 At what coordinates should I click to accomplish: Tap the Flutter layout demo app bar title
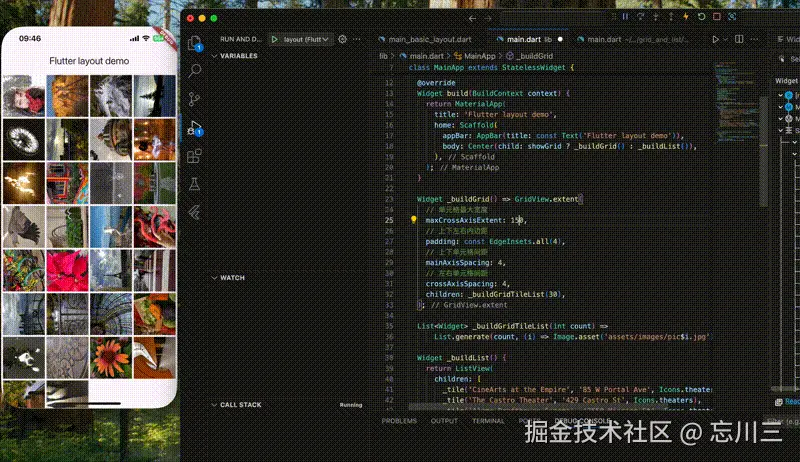89,61
